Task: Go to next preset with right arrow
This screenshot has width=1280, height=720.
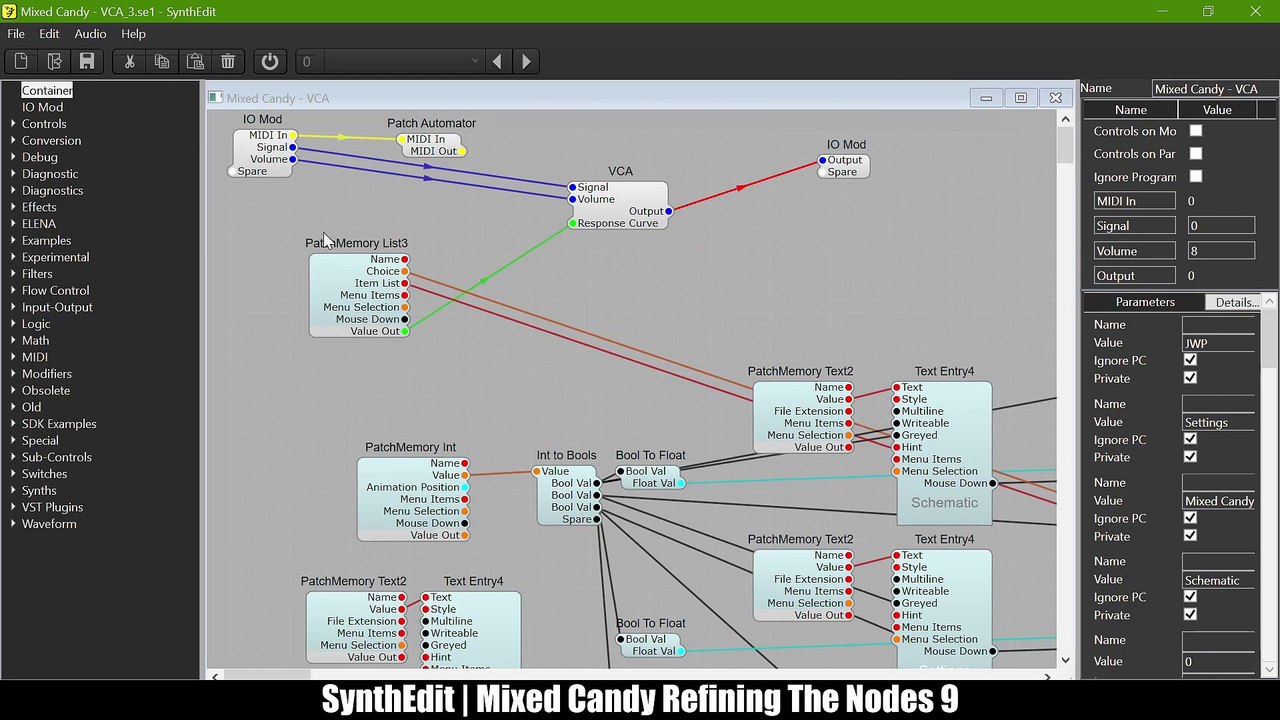Action: point(526,61)
